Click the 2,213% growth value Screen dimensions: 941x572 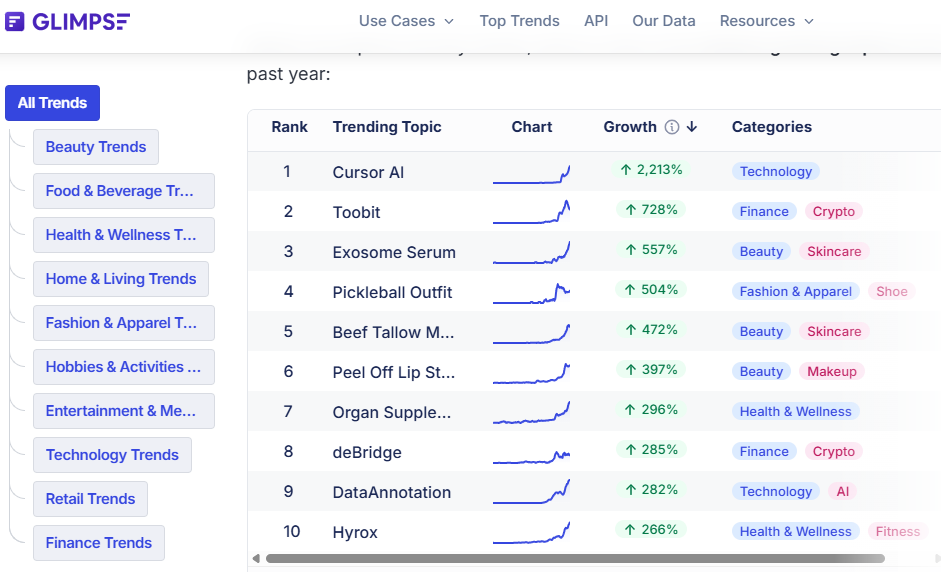(651, 170)
